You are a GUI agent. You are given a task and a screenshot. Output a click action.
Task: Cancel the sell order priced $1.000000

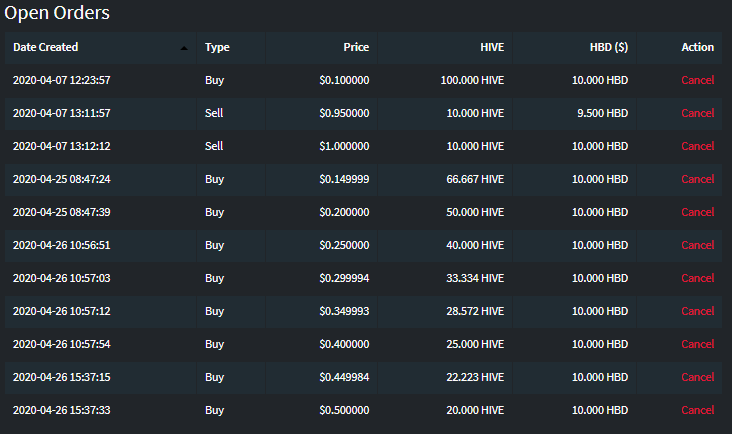tap(697, 146)
